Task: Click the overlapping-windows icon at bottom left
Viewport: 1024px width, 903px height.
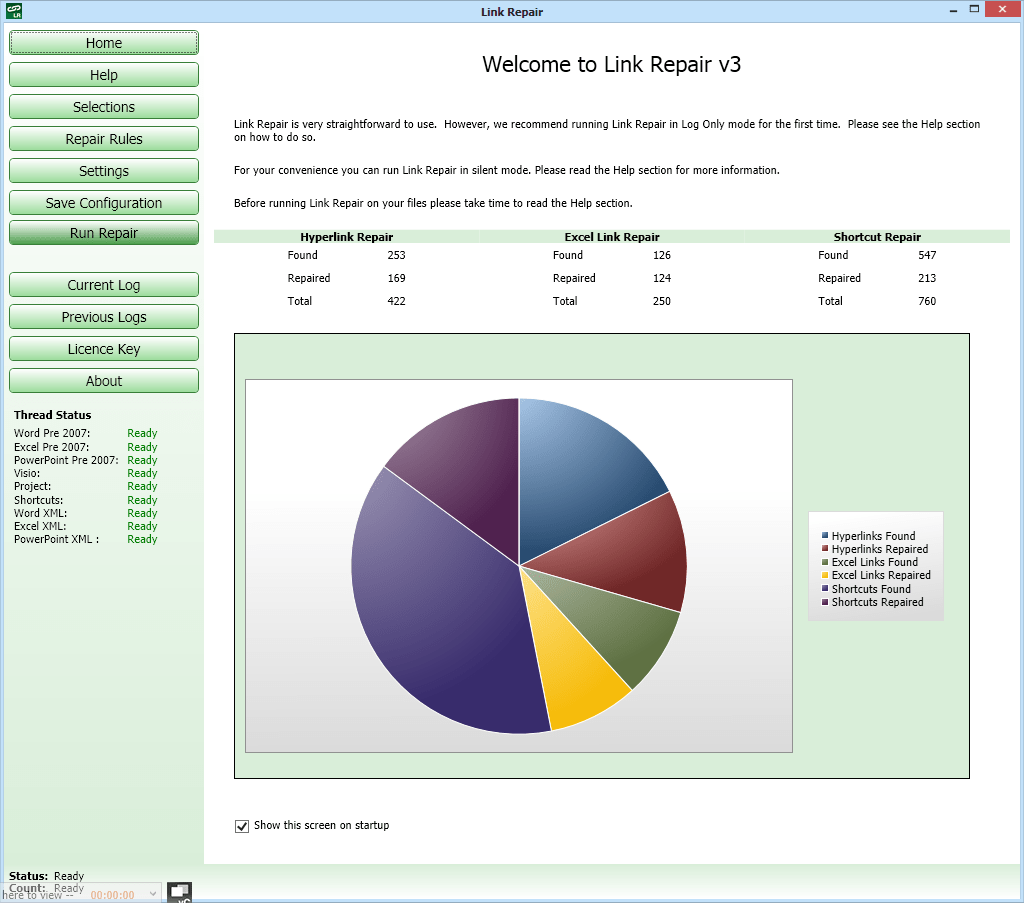Action: 179,892
